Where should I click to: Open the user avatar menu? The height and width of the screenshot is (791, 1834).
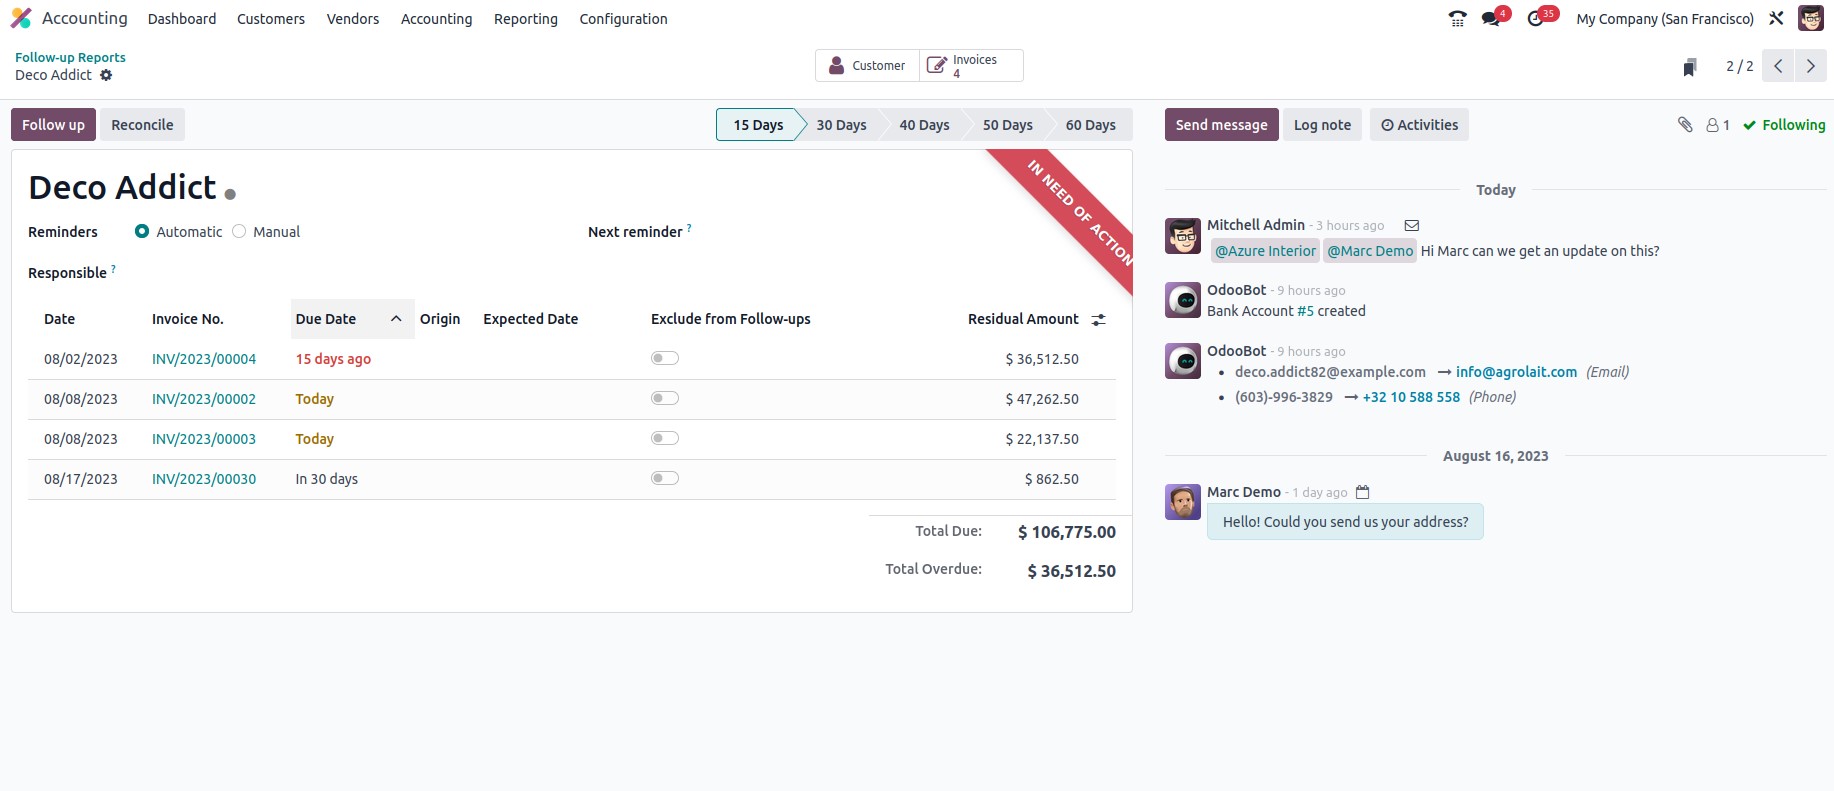(1810, 18)
